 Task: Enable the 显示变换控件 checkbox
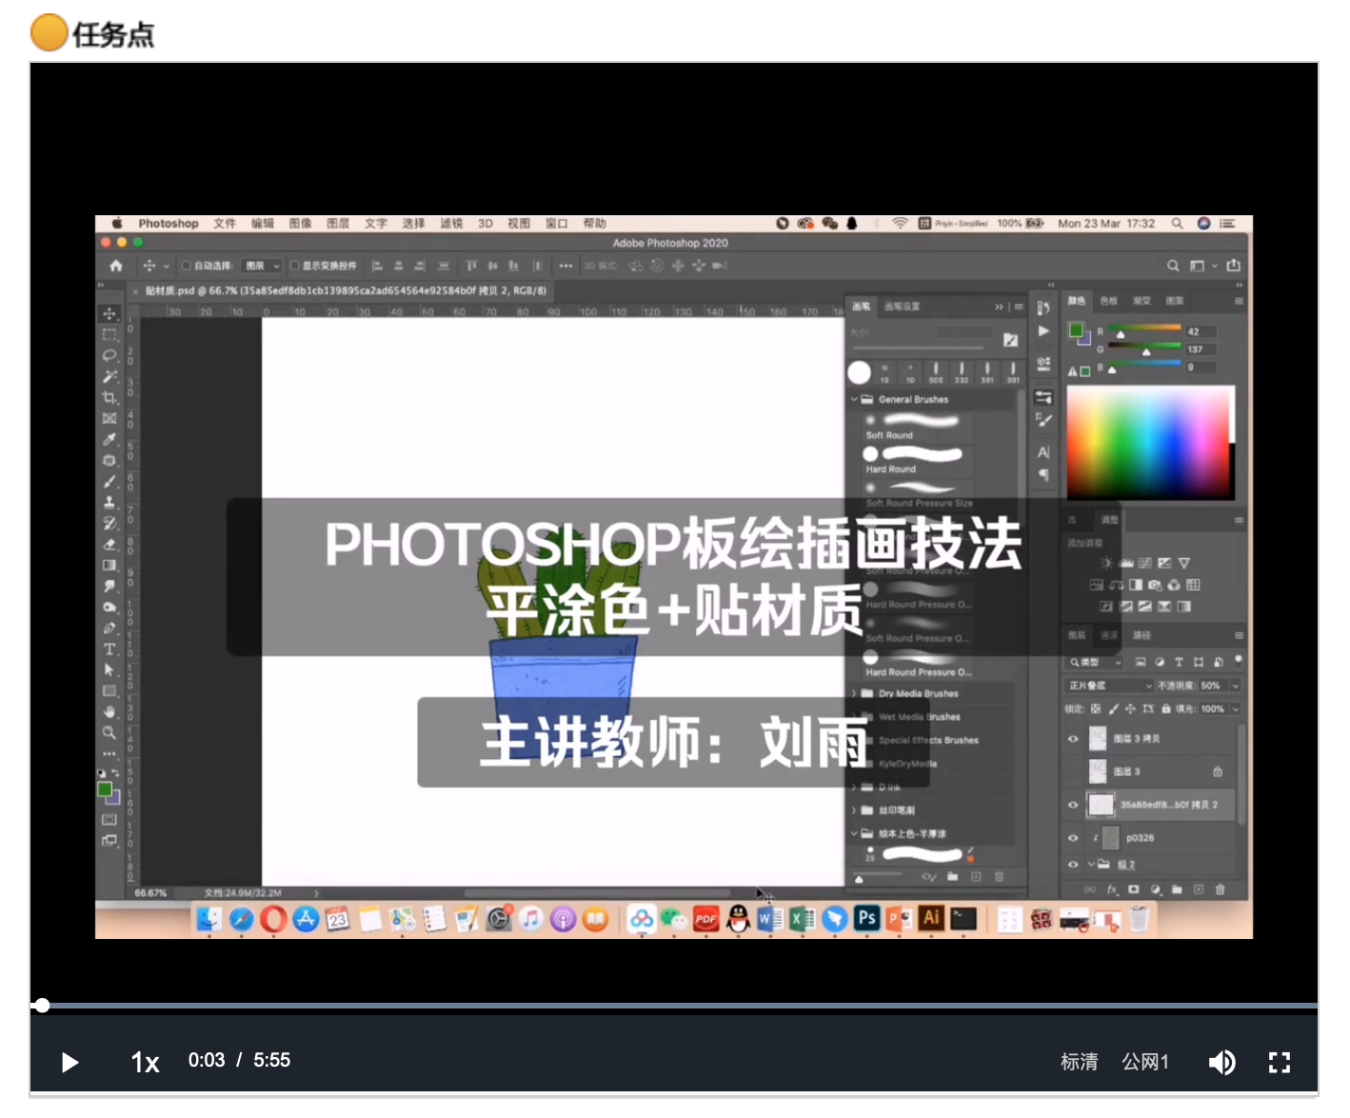[x=295, y=266]
